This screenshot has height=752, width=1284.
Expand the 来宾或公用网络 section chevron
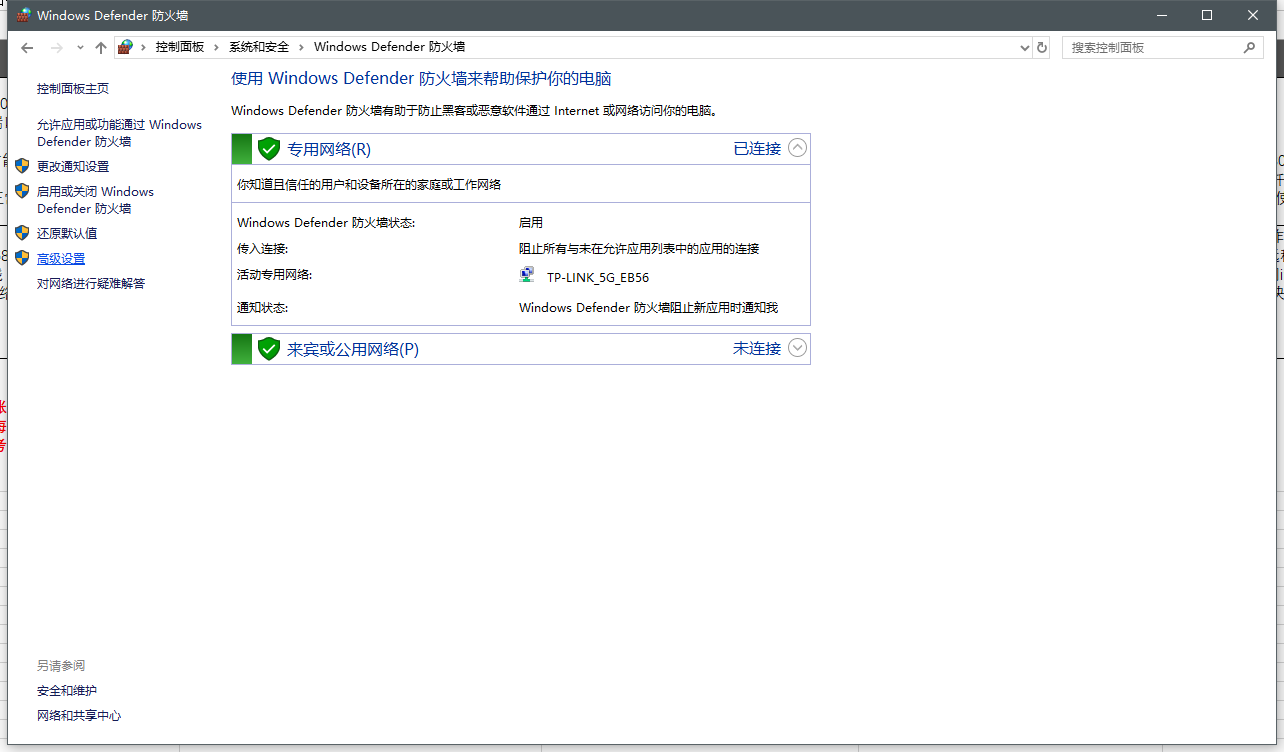coord(797,348)
